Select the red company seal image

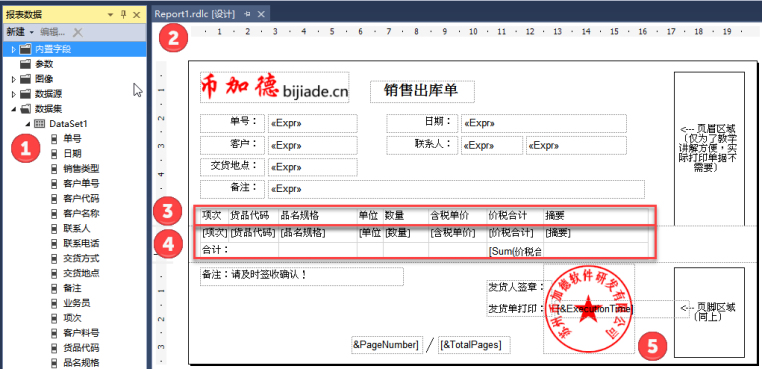[x=589, y=309]
